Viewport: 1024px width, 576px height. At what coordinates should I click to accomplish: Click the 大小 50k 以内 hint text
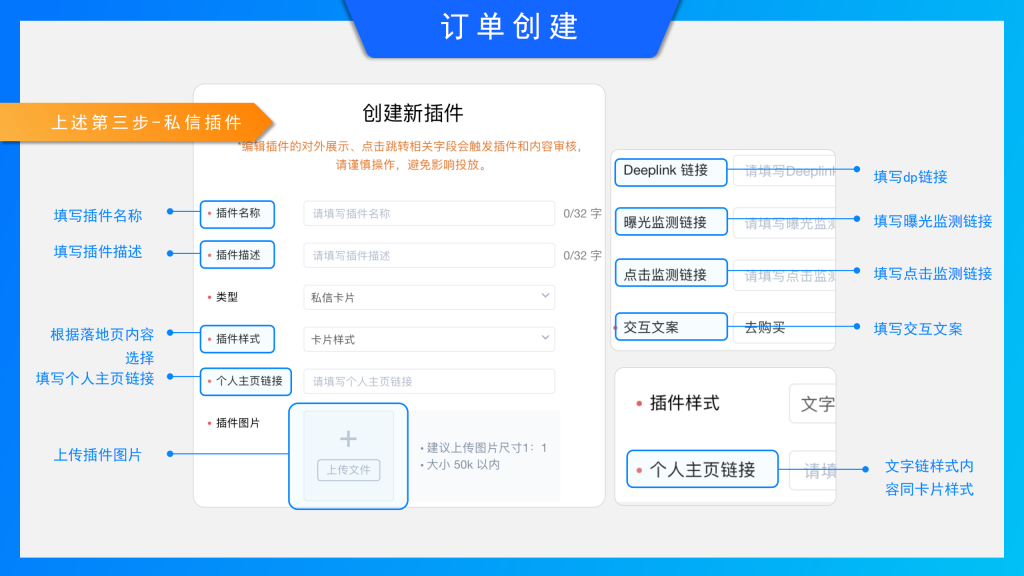tap(463, 465)
